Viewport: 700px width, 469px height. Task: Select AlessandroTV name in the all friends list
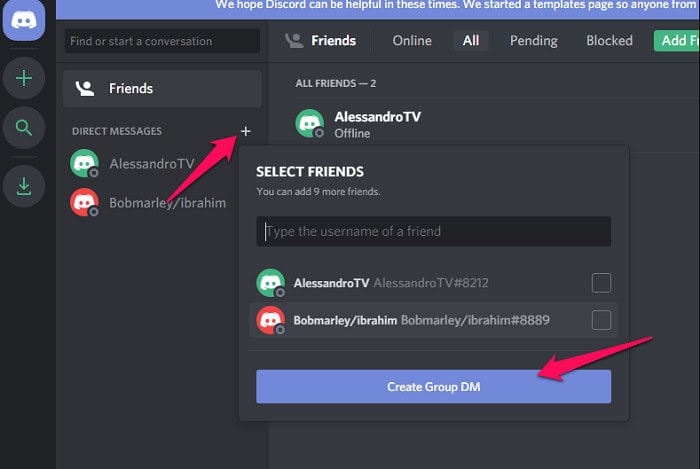click(x=377, y=117)
